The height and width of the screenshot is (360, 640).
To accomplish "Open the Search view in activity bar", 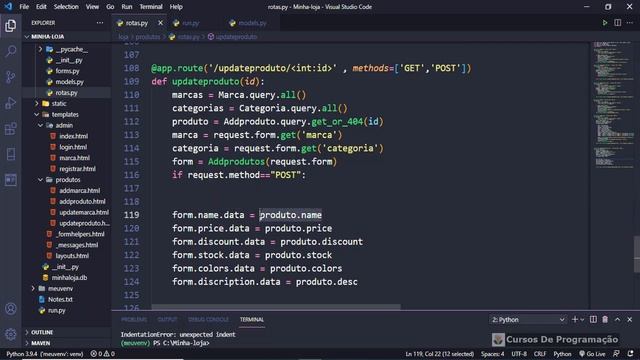I will point(11,51).
